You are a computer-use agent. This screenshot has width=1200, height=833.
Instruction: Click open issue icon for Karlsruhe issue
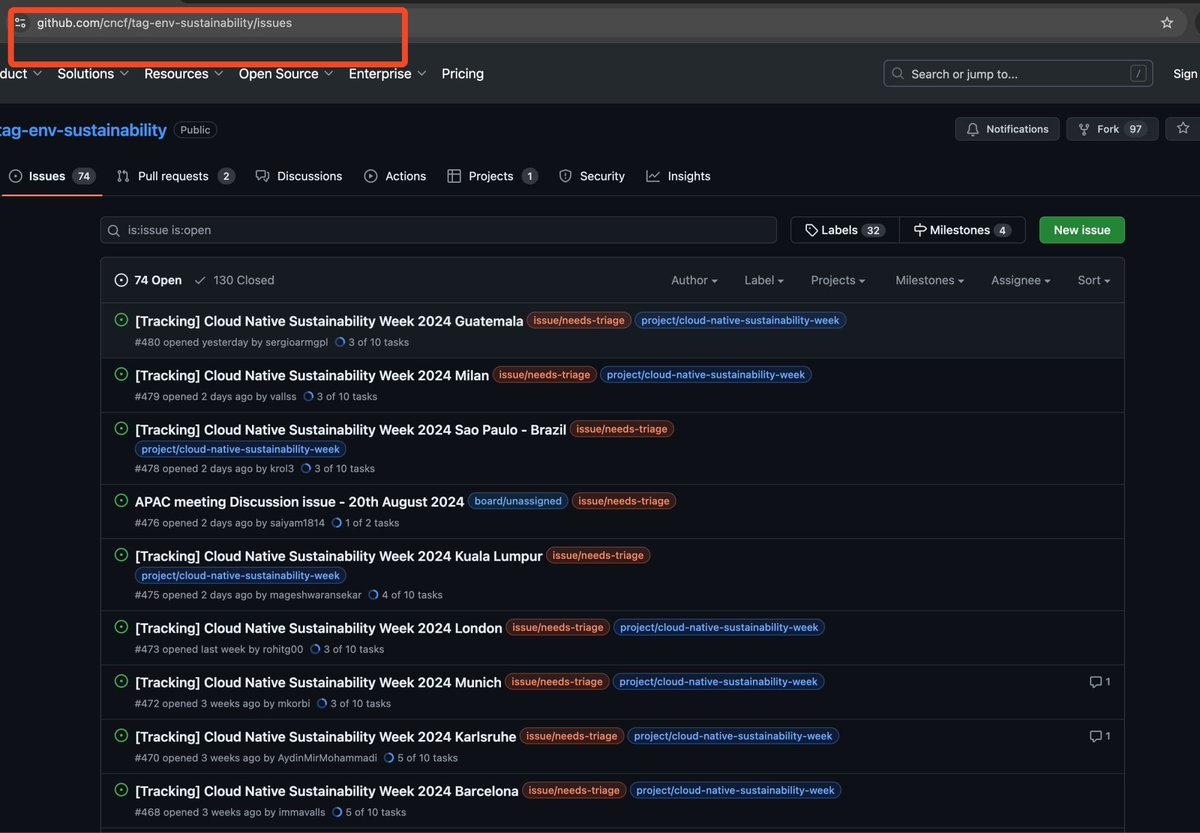tap(121, 735)
